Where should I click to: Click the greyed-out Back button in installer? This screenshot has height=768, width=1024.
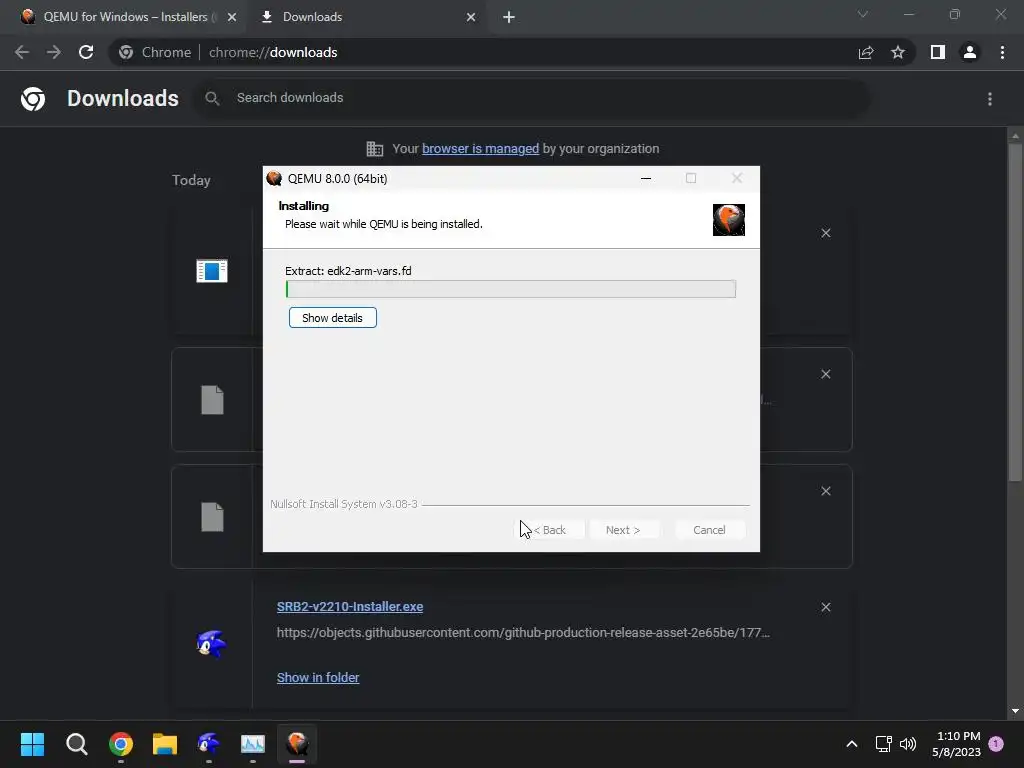click(550, 530)
